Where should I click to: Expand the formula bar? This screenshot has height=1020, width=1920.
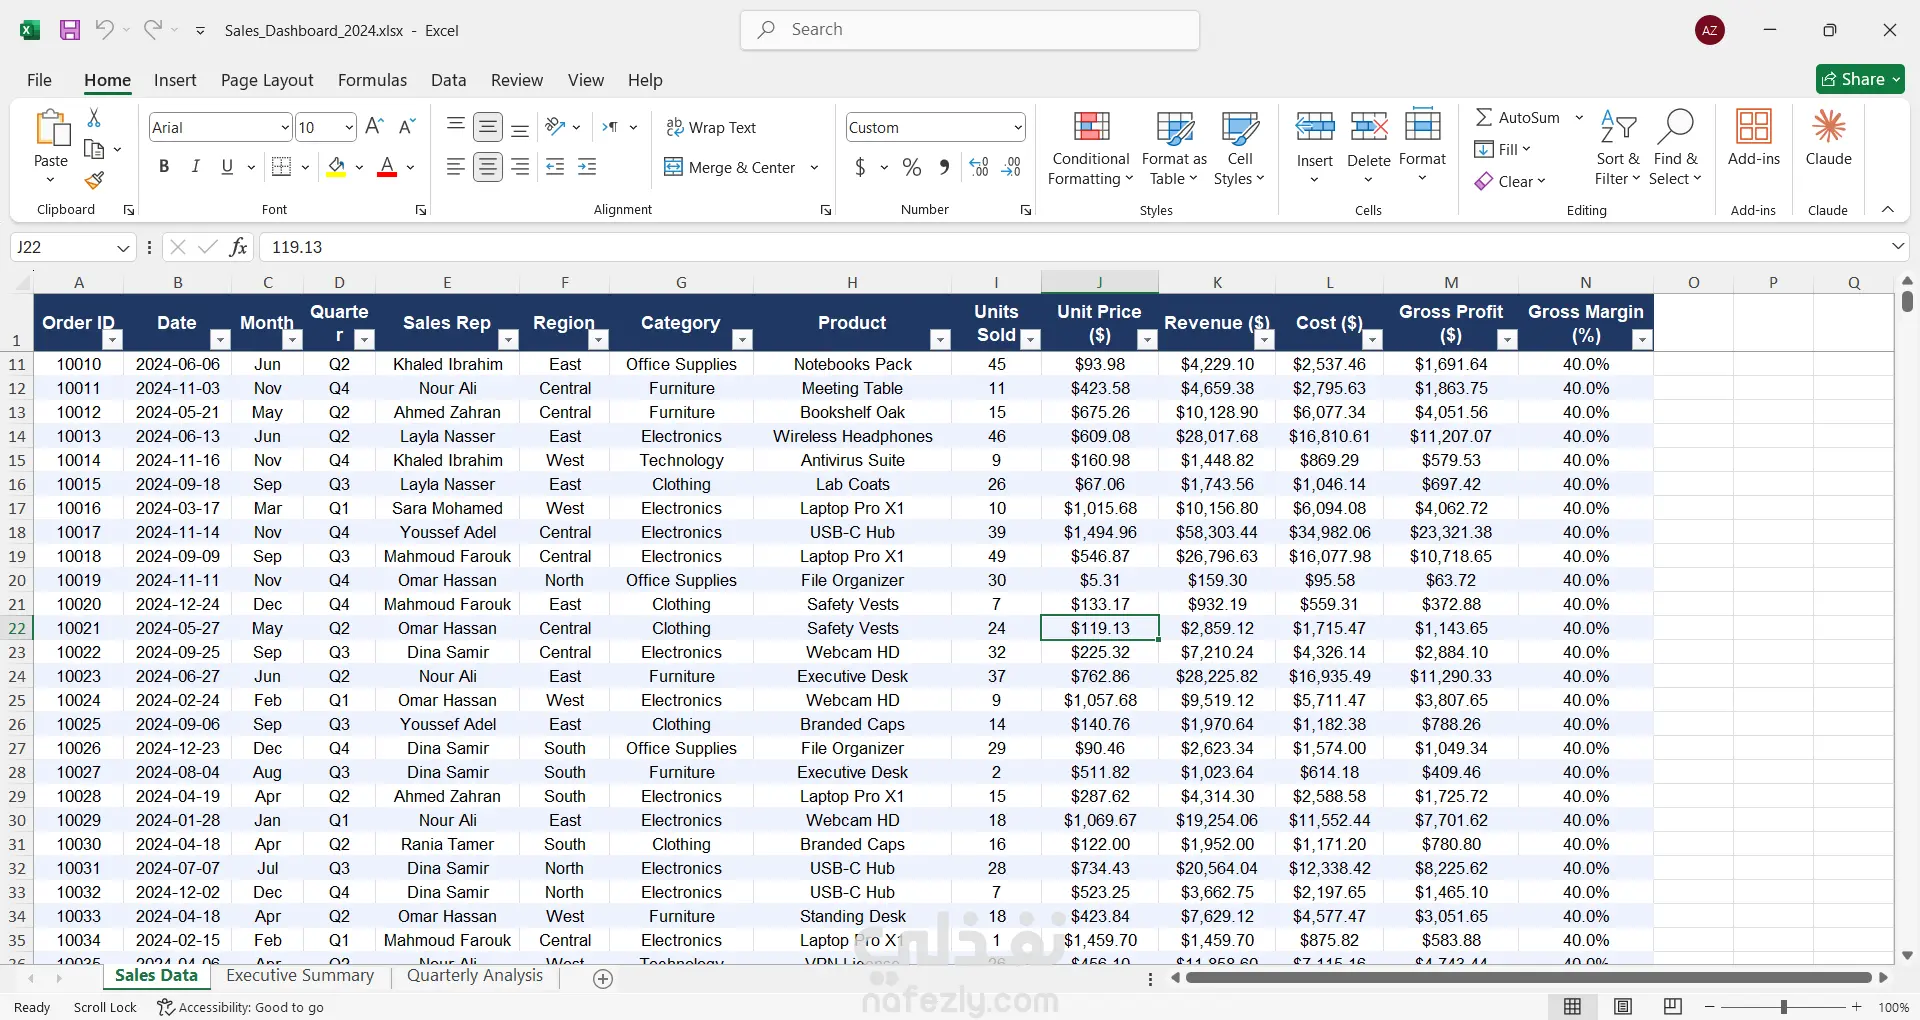point(1898,246)
